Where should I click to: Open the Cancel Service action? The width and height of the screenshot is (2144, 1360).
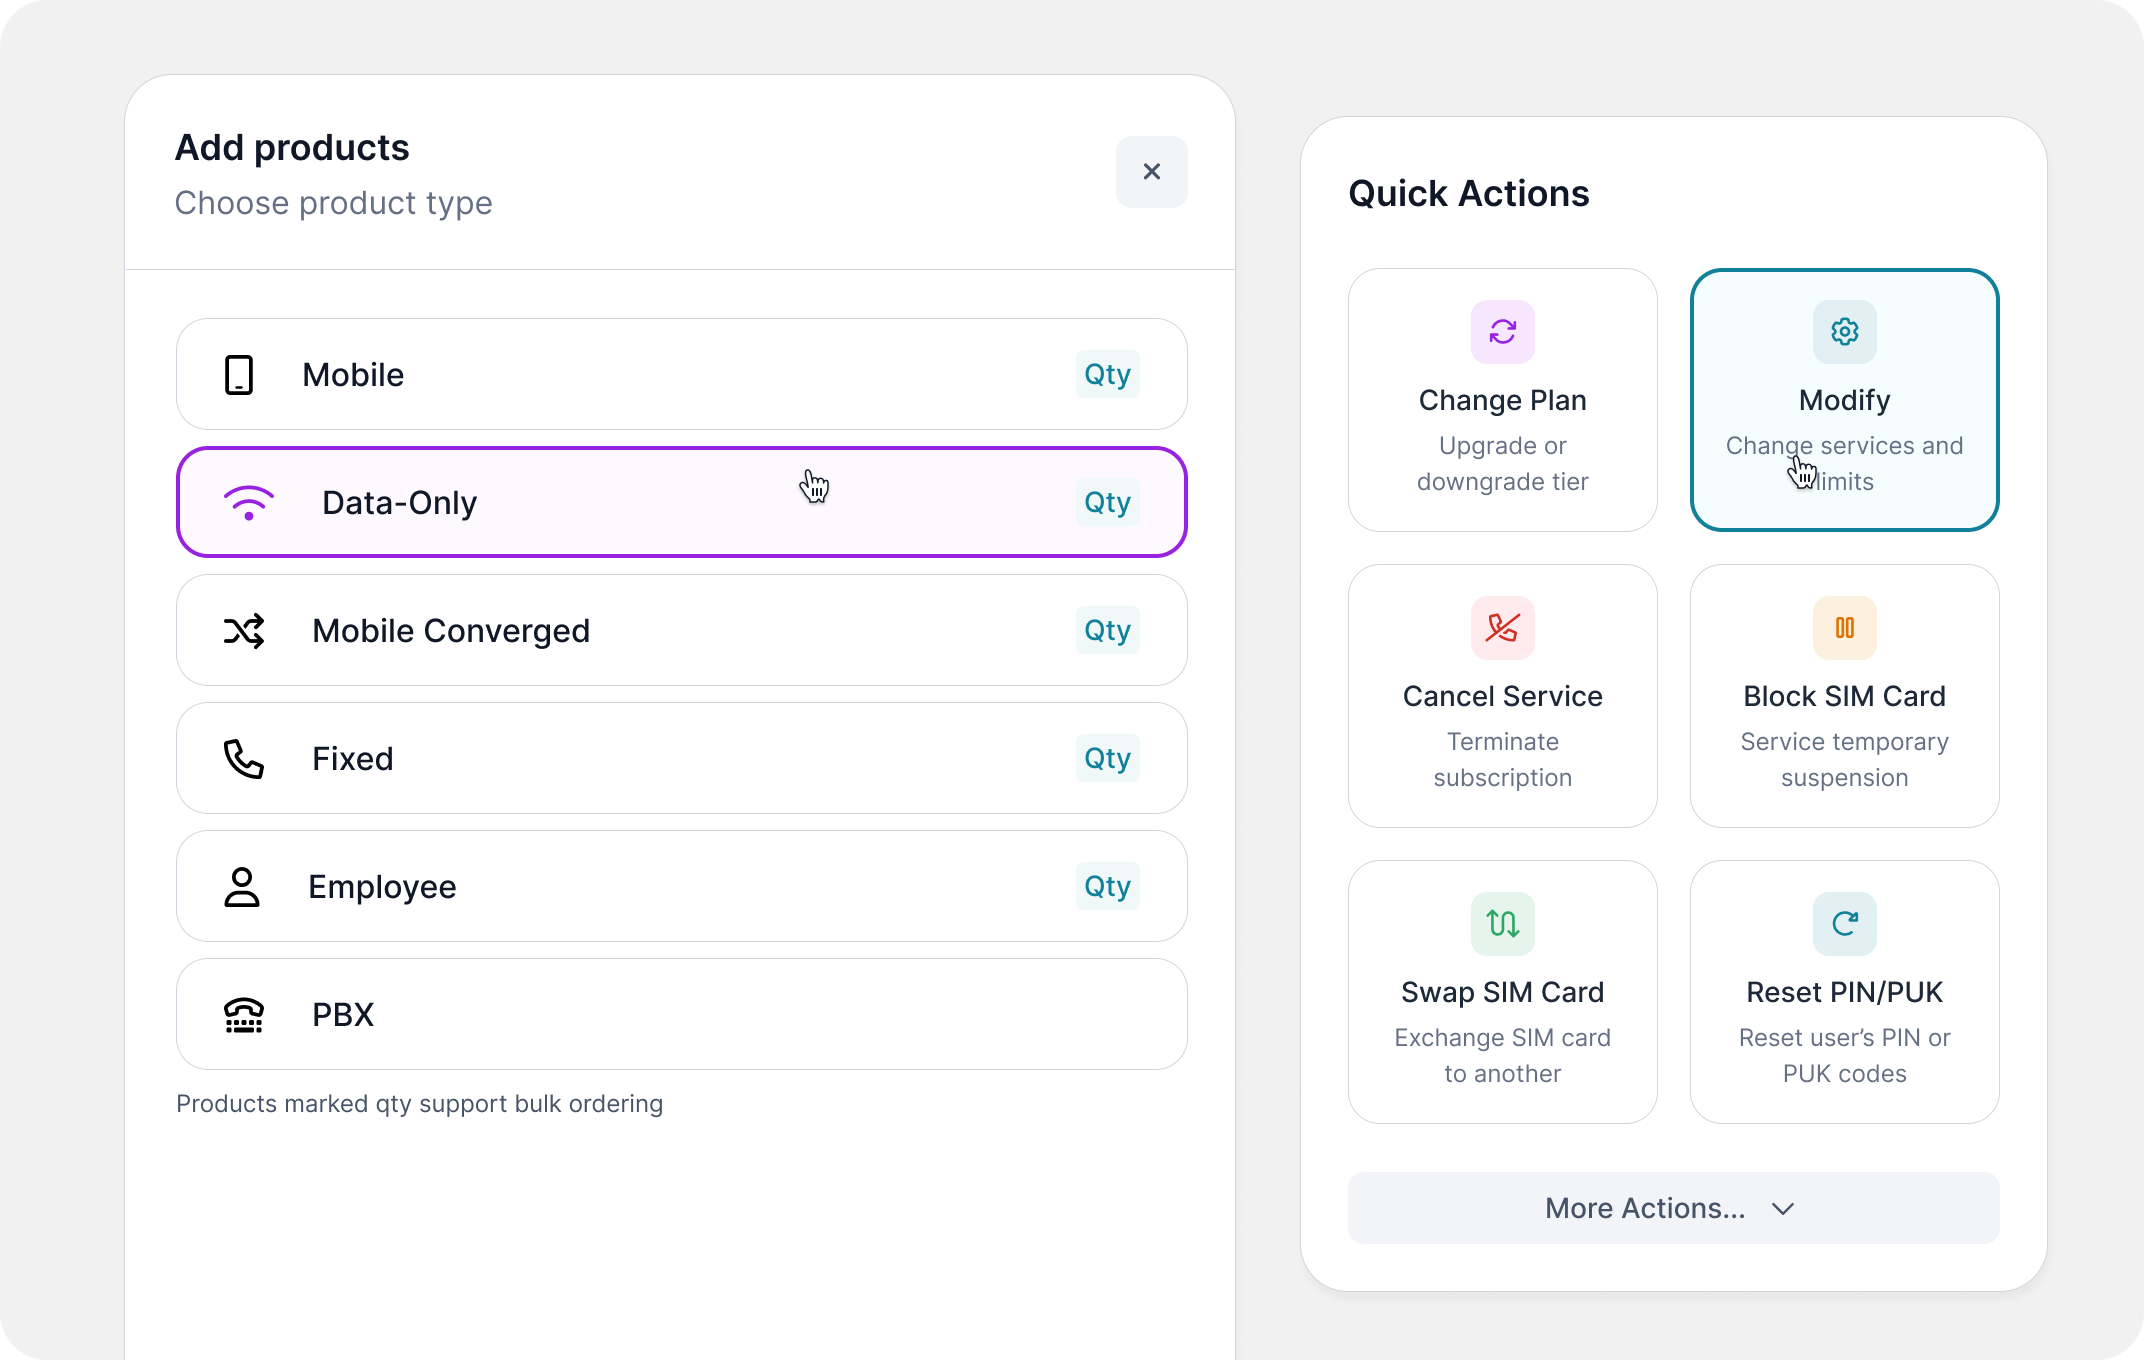[1502, 696]
